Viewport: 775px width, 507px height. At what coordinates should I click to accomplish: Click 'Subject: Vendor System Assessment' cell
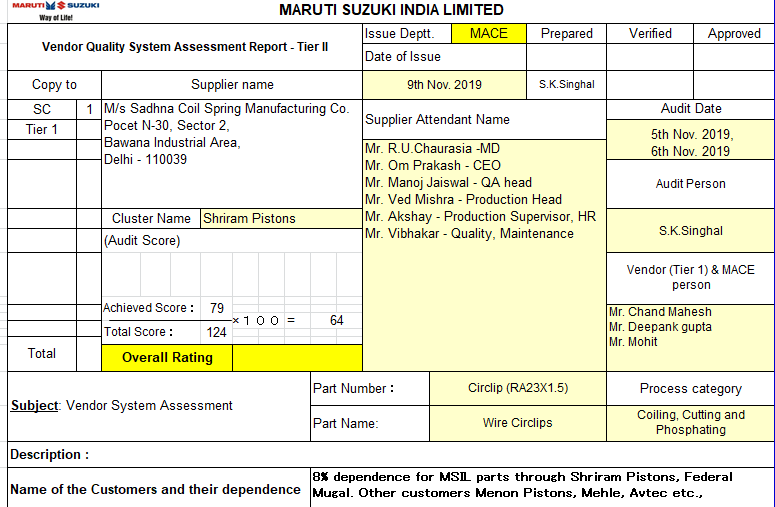coord(159,406)
